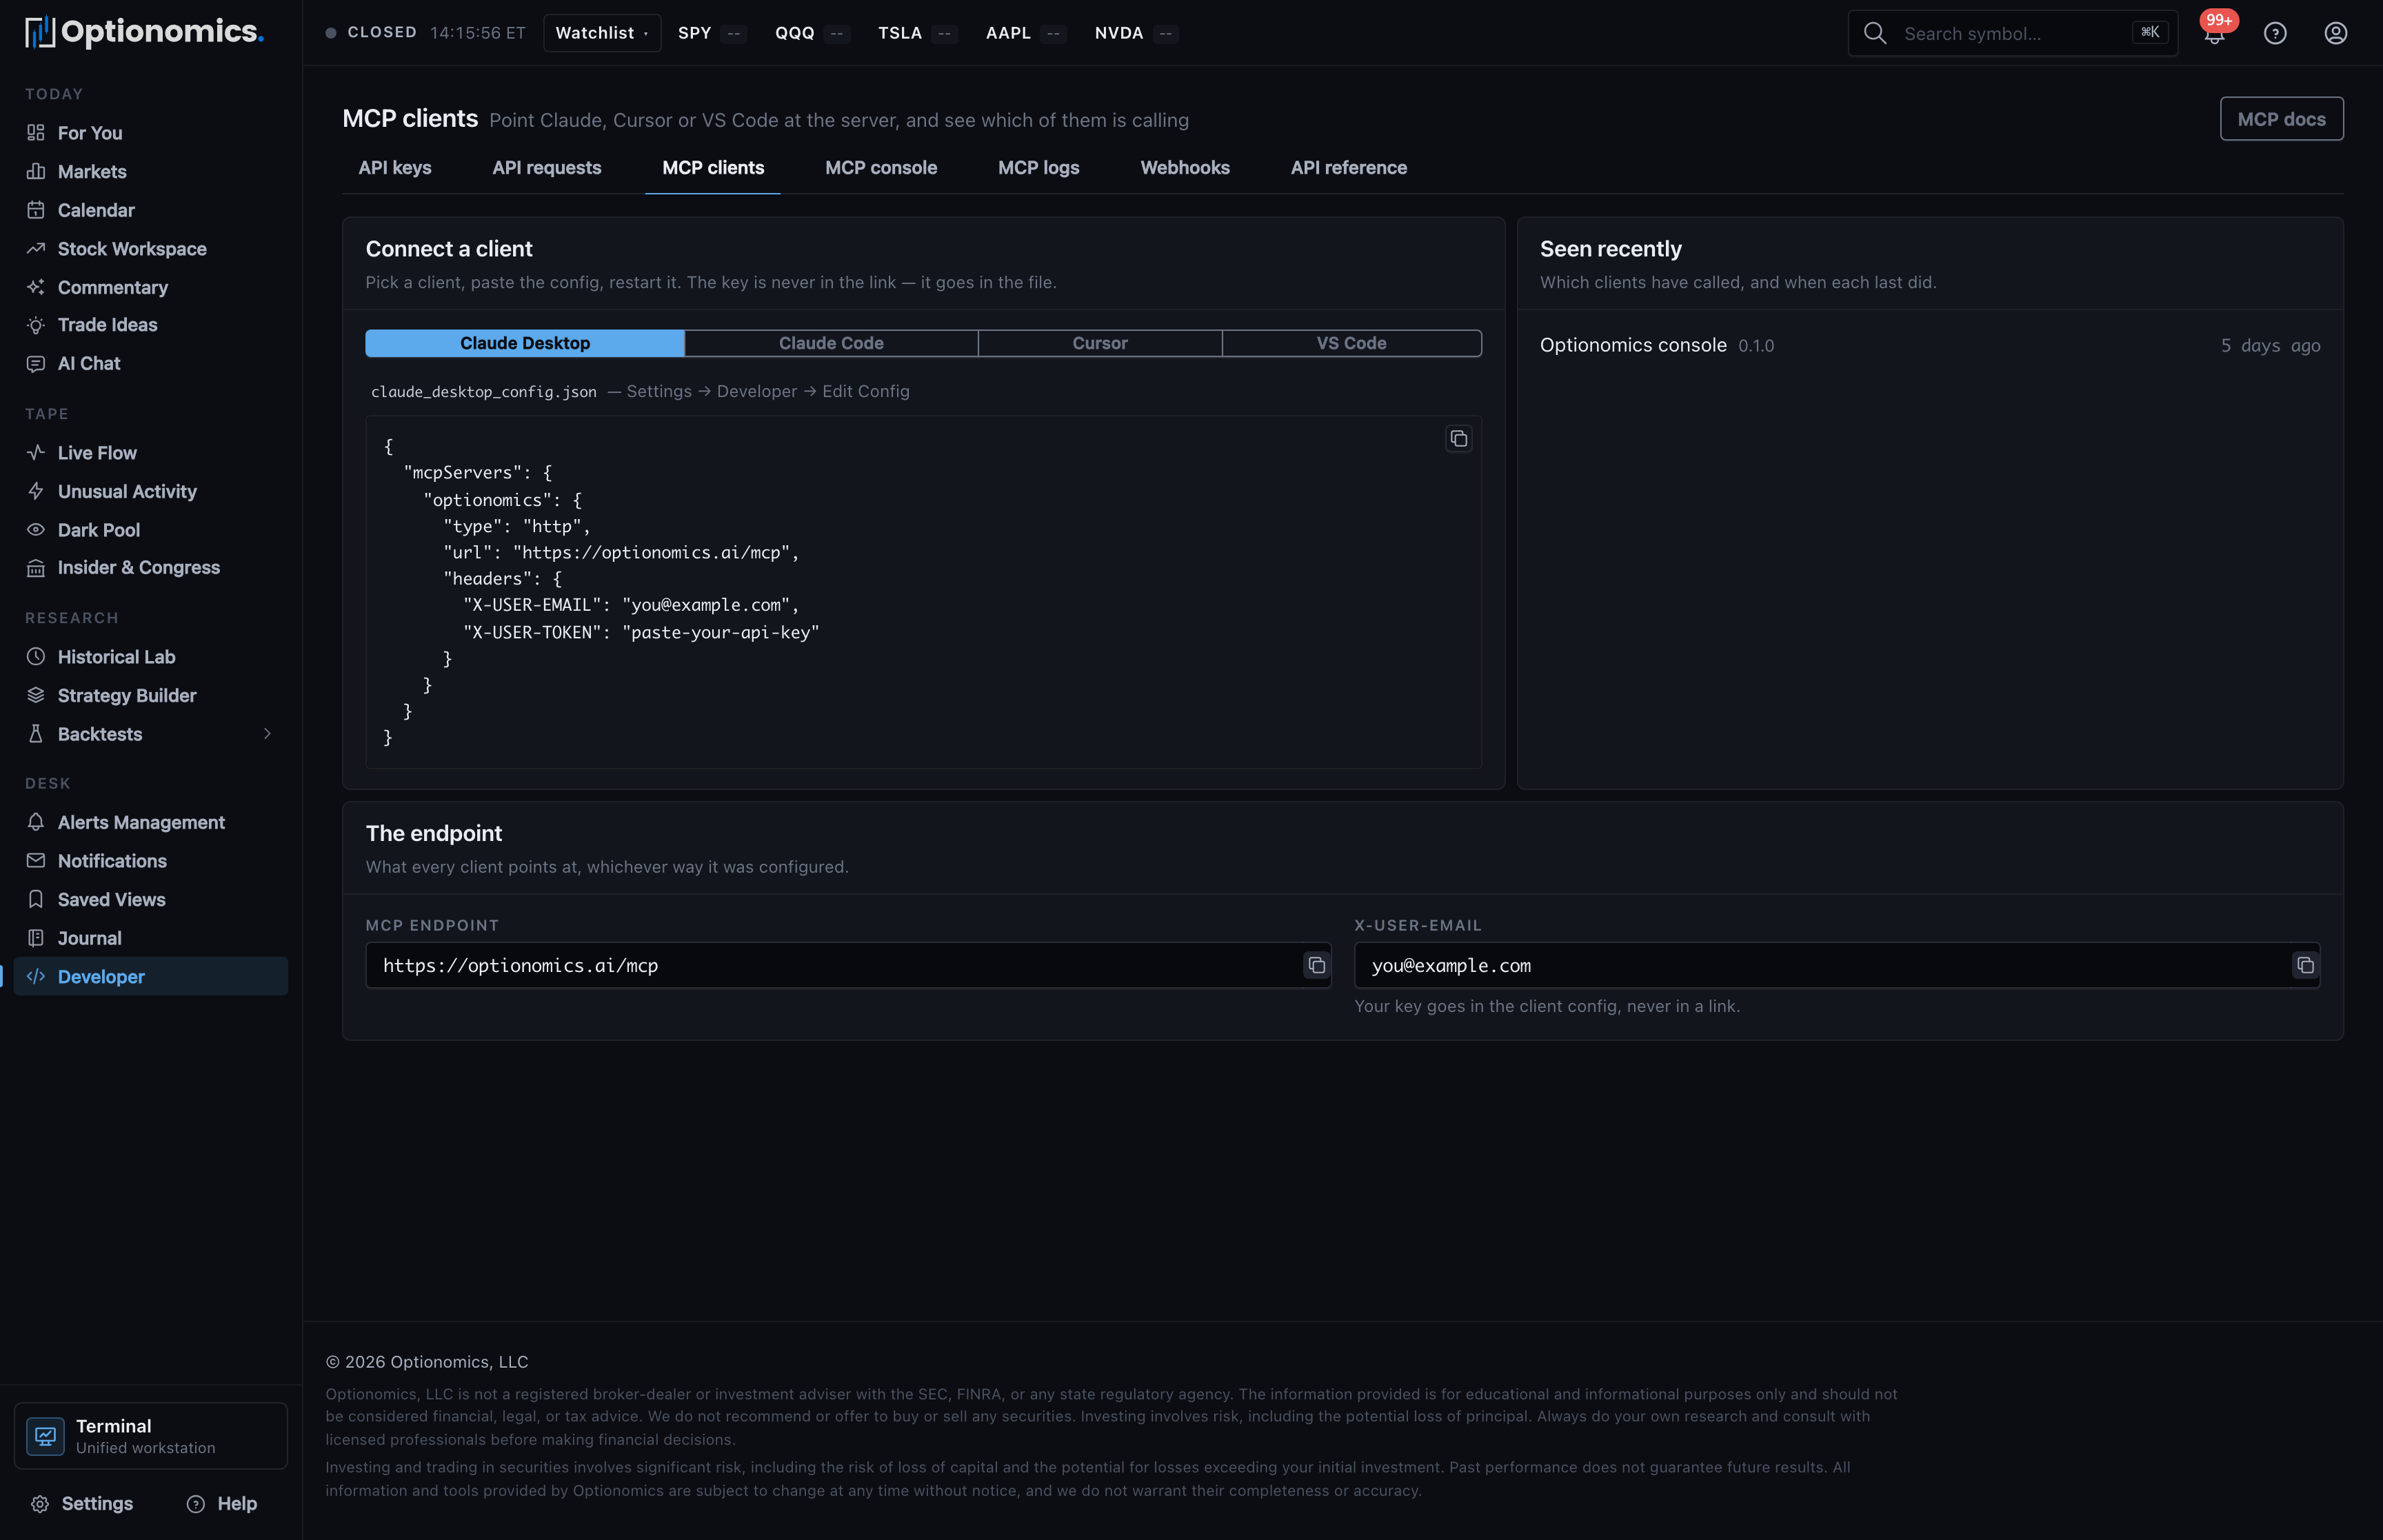Open Commentary in the sidebar
The image size is (2383, 1540).
151,287
